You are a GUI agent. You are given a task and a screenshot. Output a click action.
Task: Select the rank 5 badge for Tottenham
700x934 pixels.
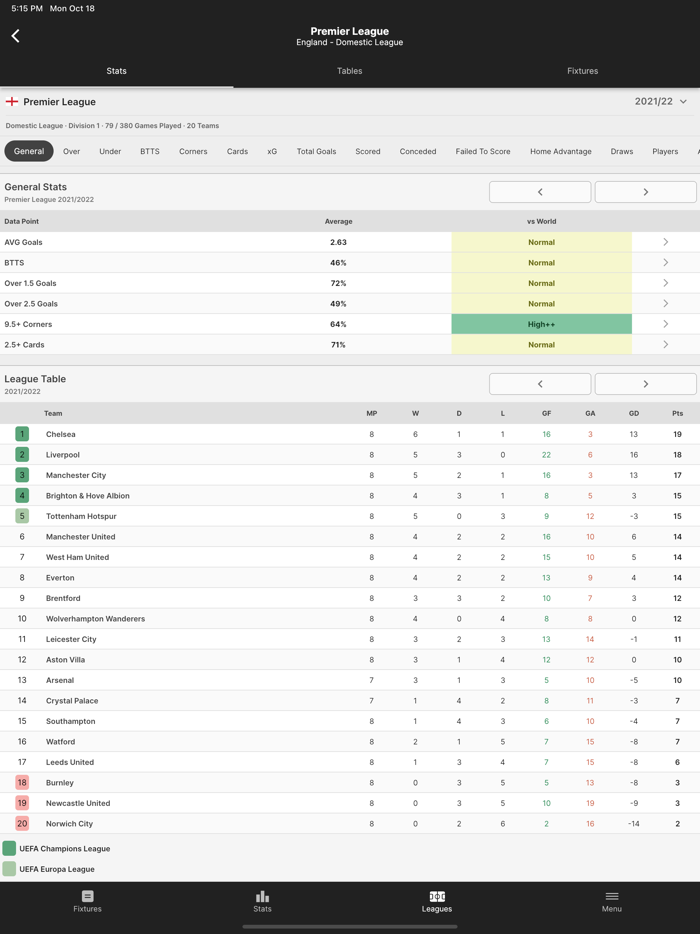pyautogui.click(x=22, y=516)
